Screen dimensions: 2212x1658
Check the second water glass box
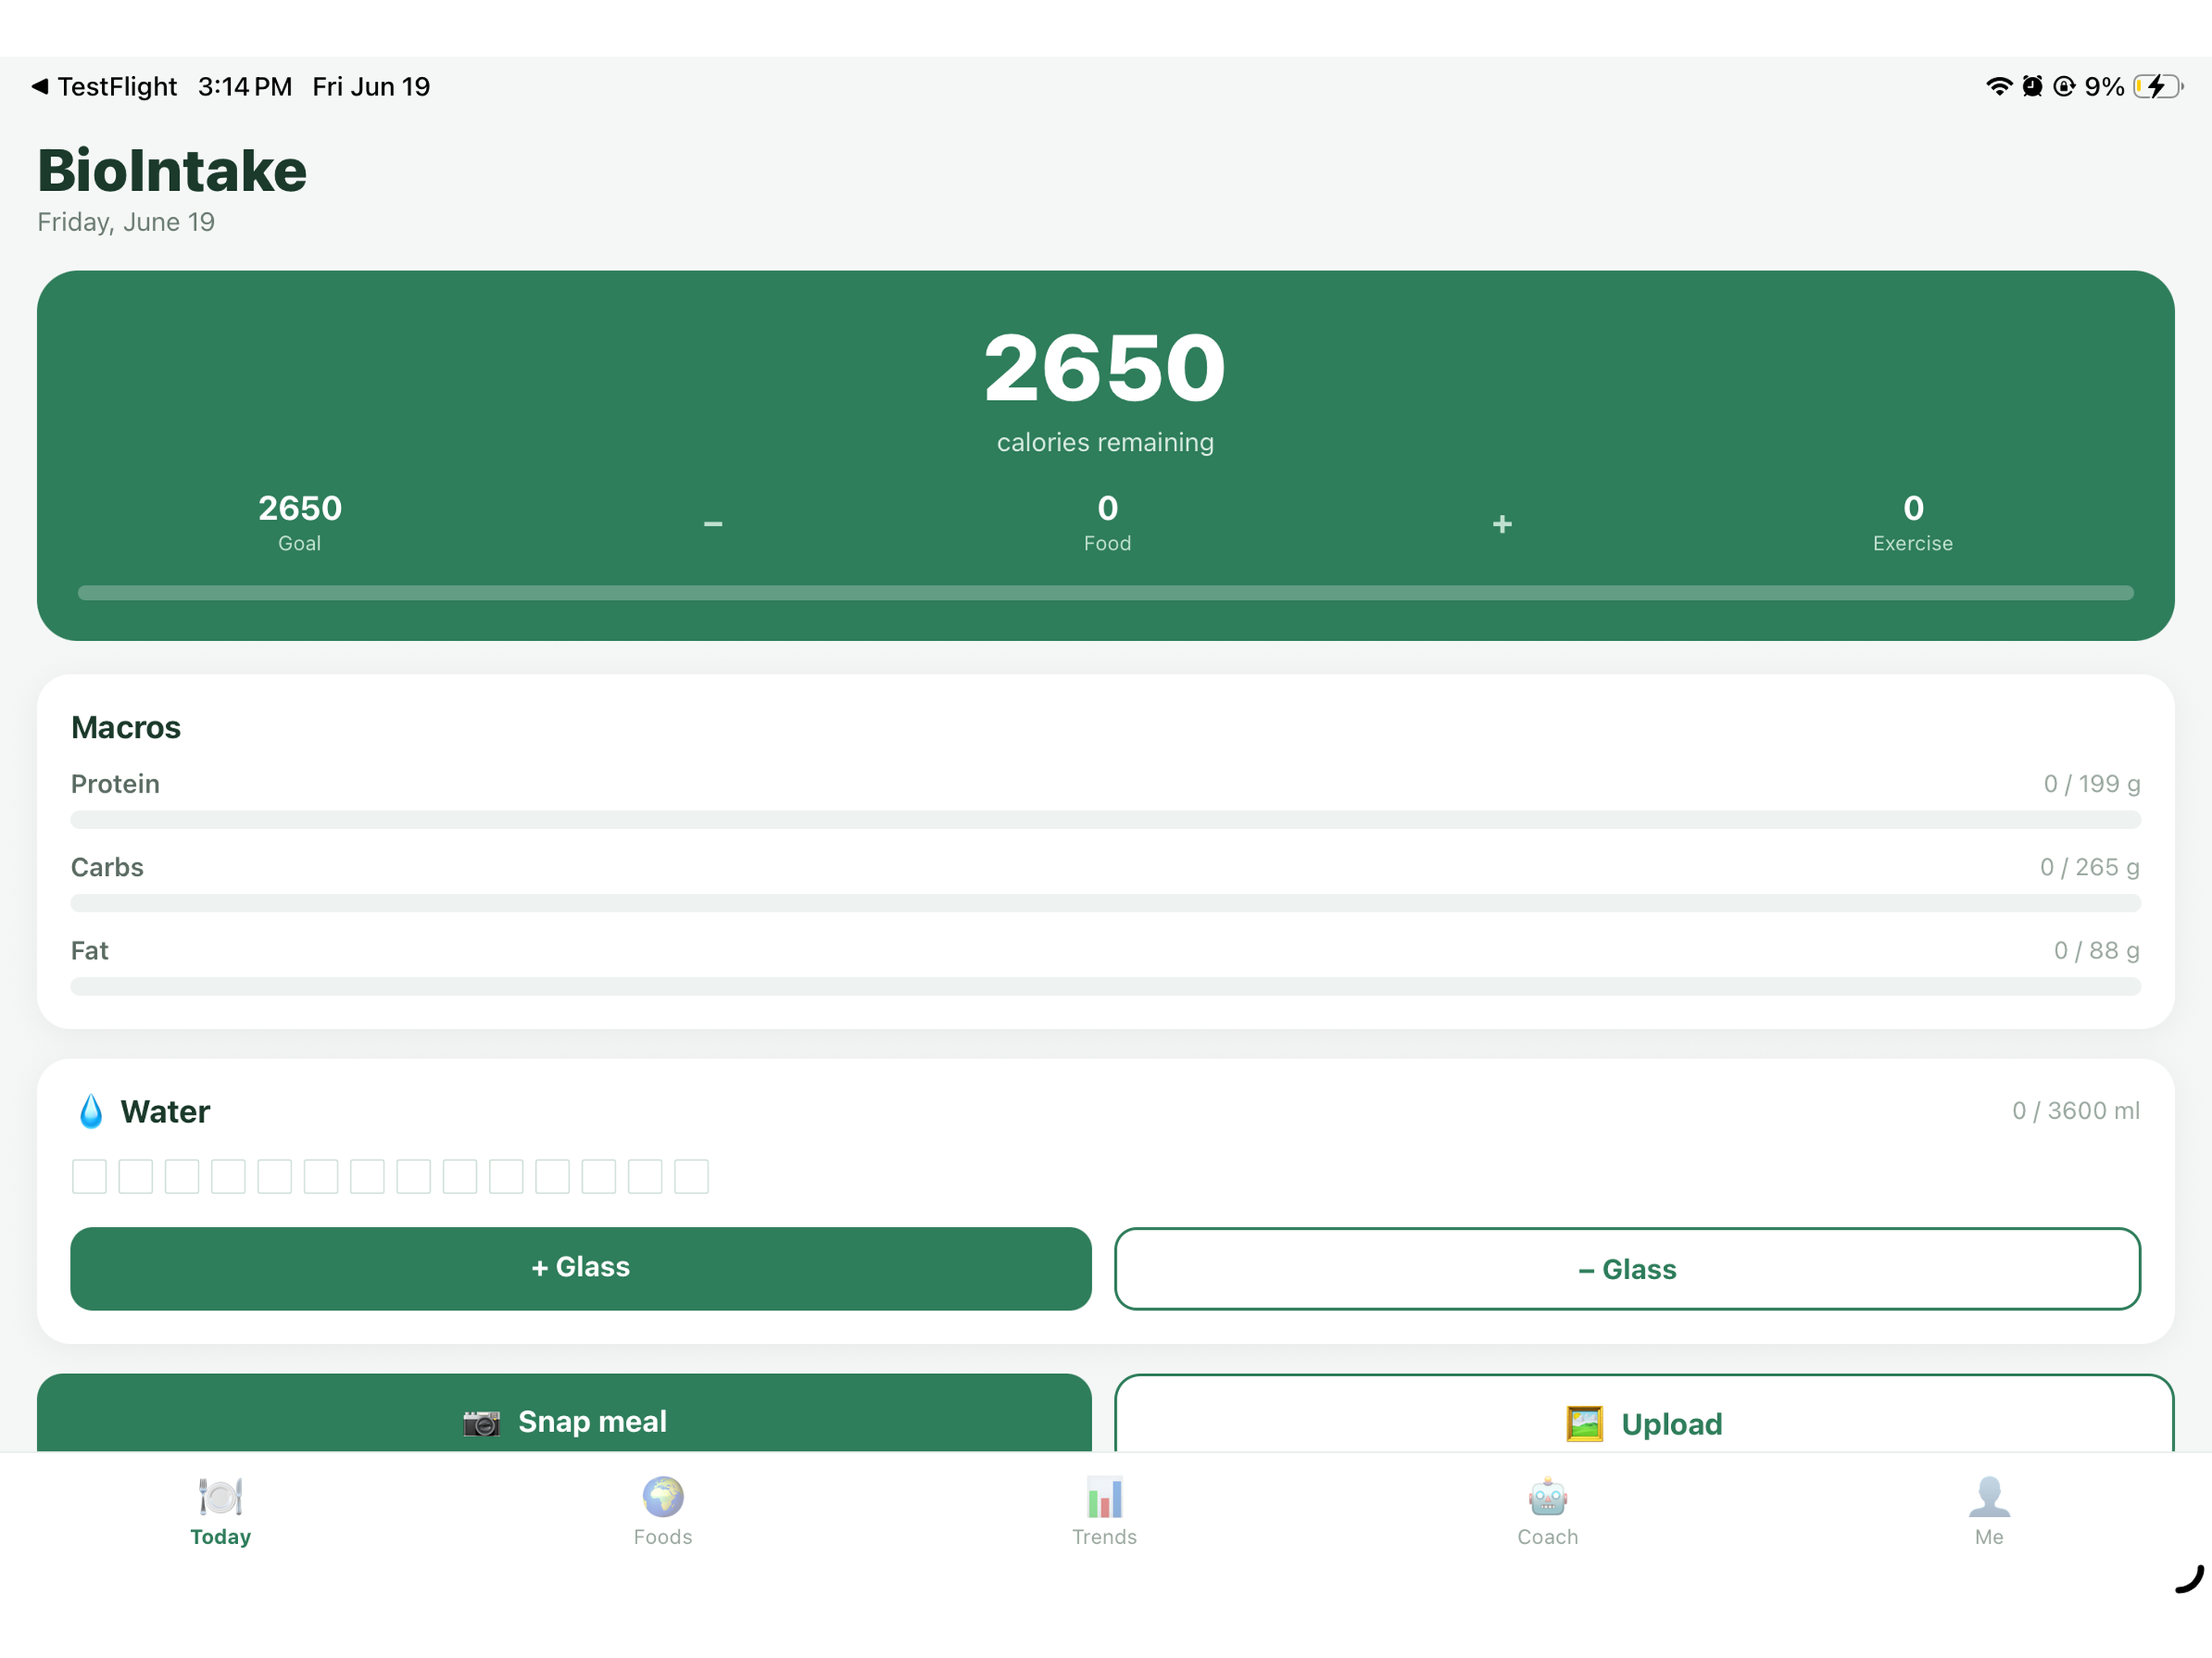pyautogui.click(x=136, y=1176)
